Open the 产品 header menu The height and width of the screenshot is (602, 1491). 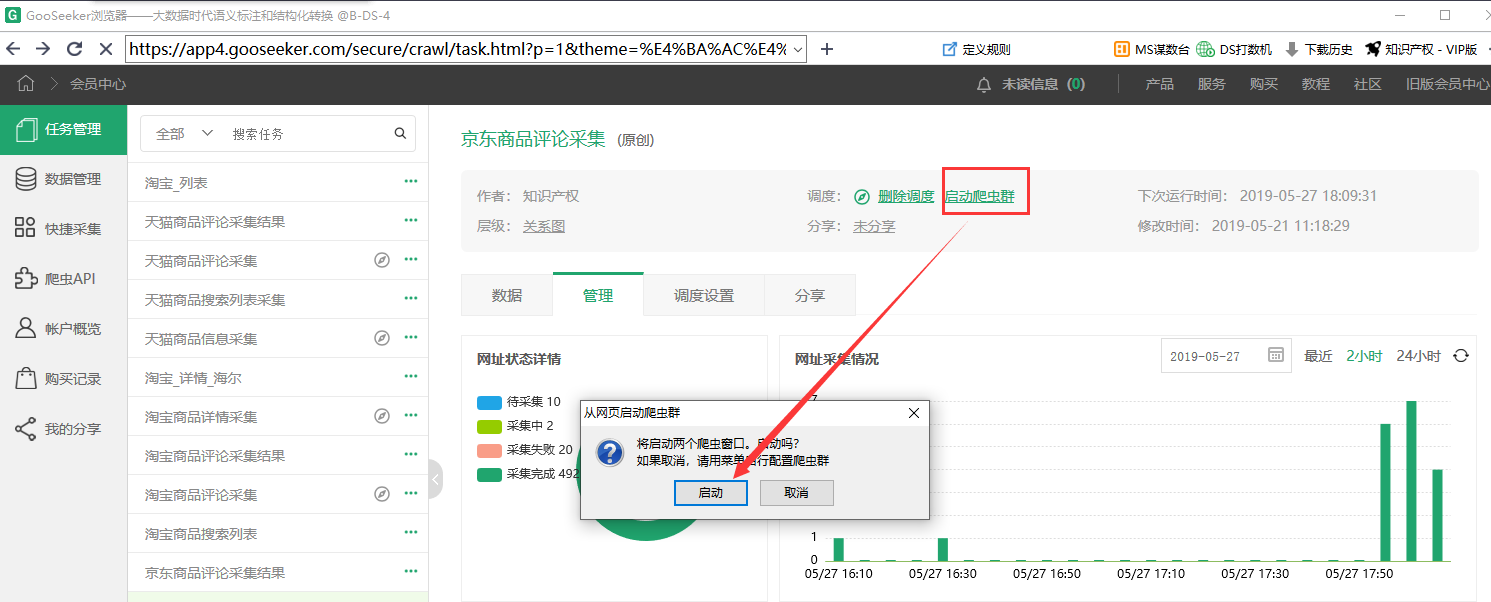(x=1160, y=84)
